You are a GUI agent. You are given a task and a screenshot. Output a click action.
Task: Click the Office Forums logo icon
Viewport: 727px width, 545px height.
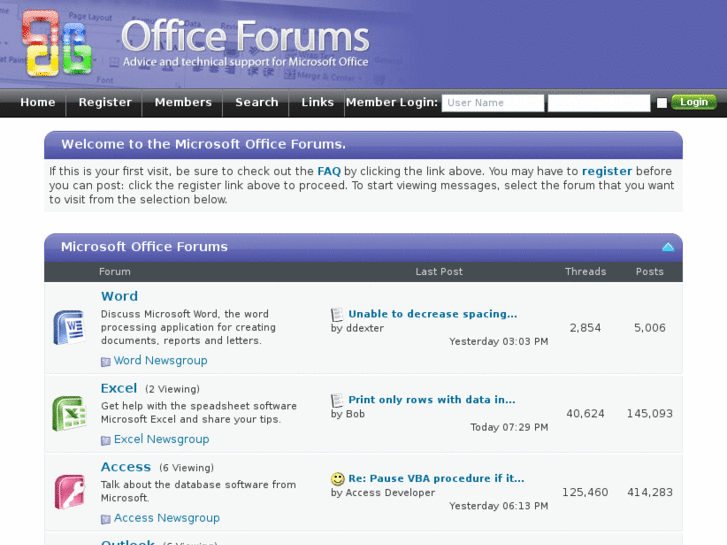[57, 43]
